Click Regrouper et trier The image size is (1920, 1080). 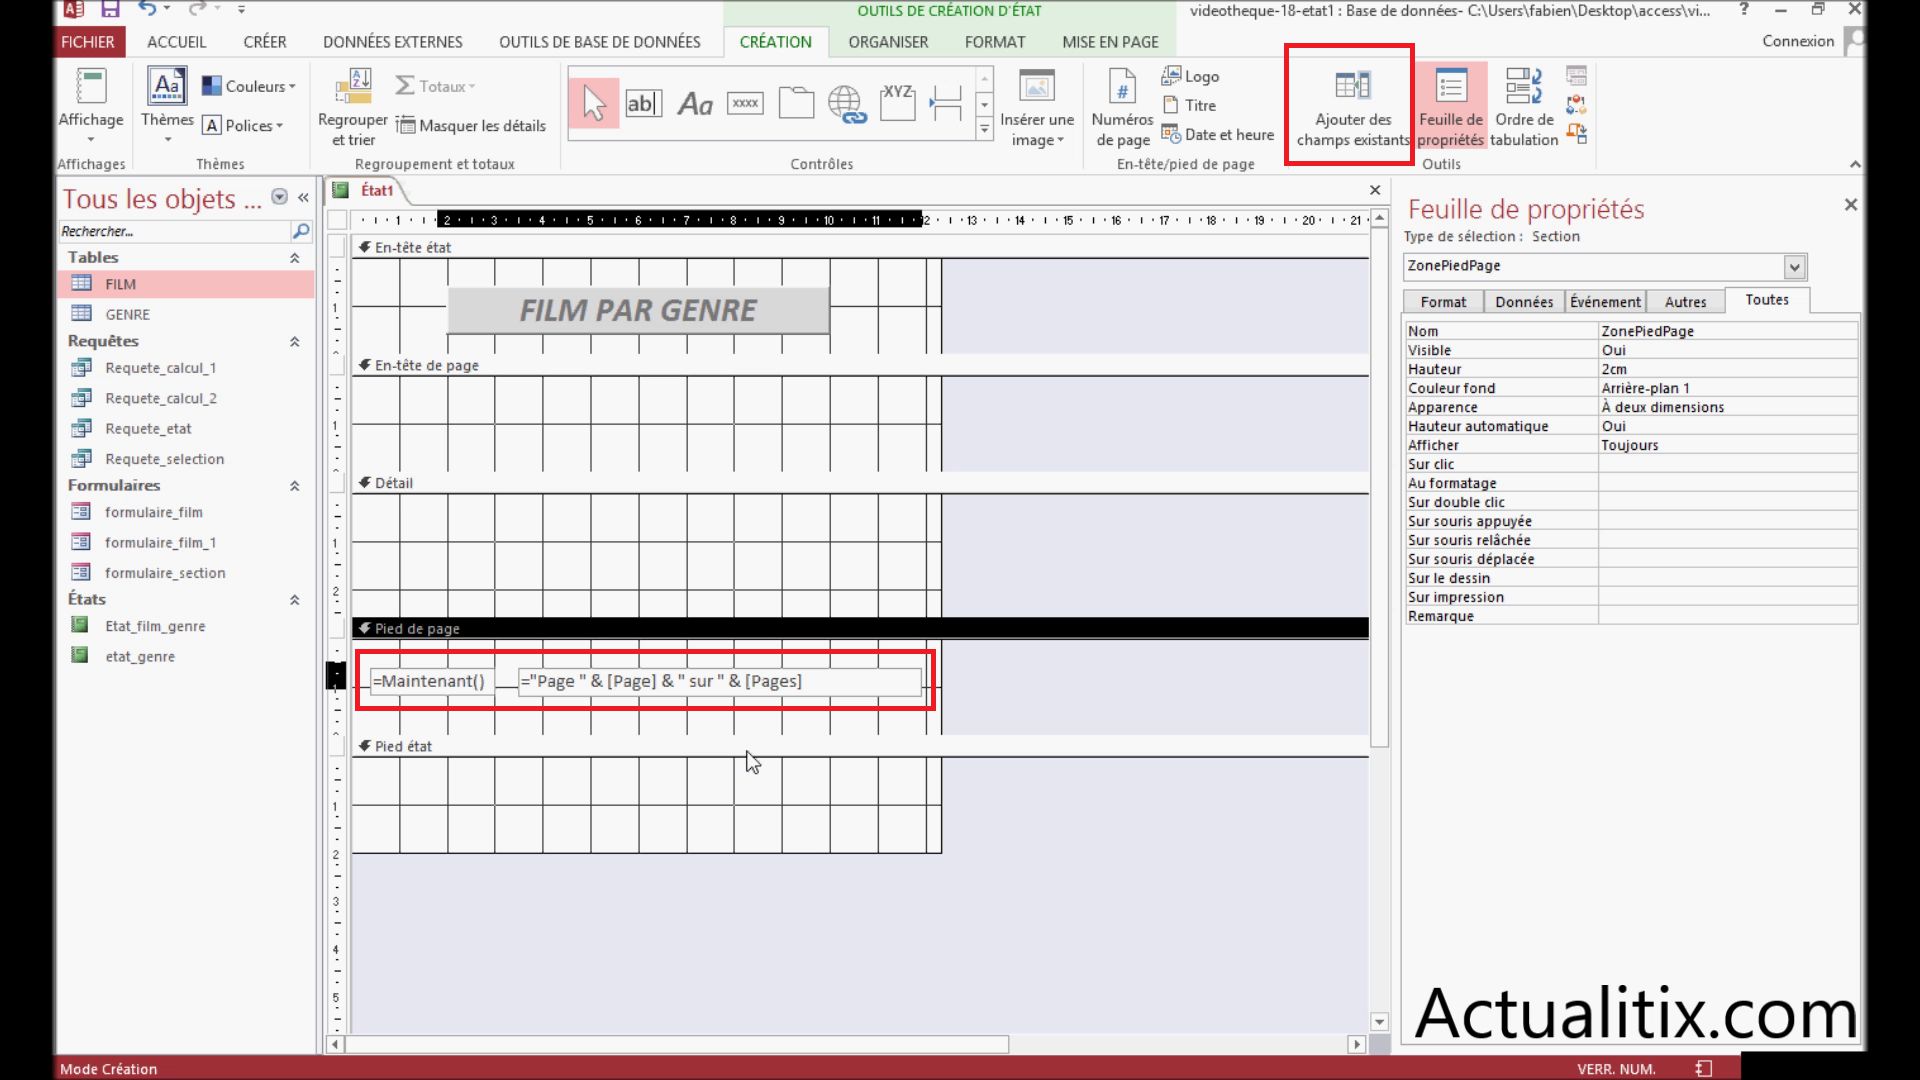[x=353, y=107]
